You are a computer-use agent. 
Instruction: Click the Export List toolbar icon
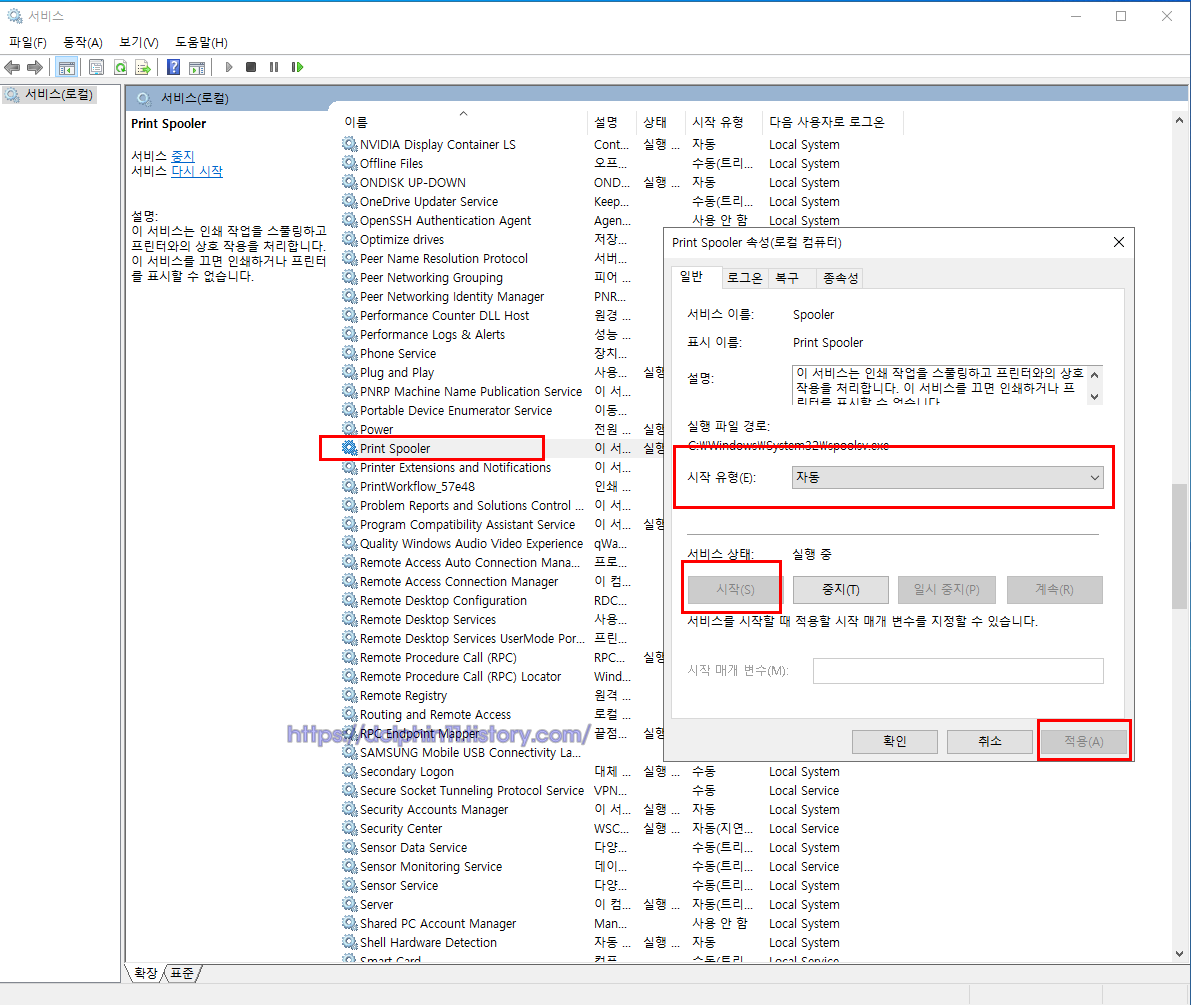(x=143, y=68)
